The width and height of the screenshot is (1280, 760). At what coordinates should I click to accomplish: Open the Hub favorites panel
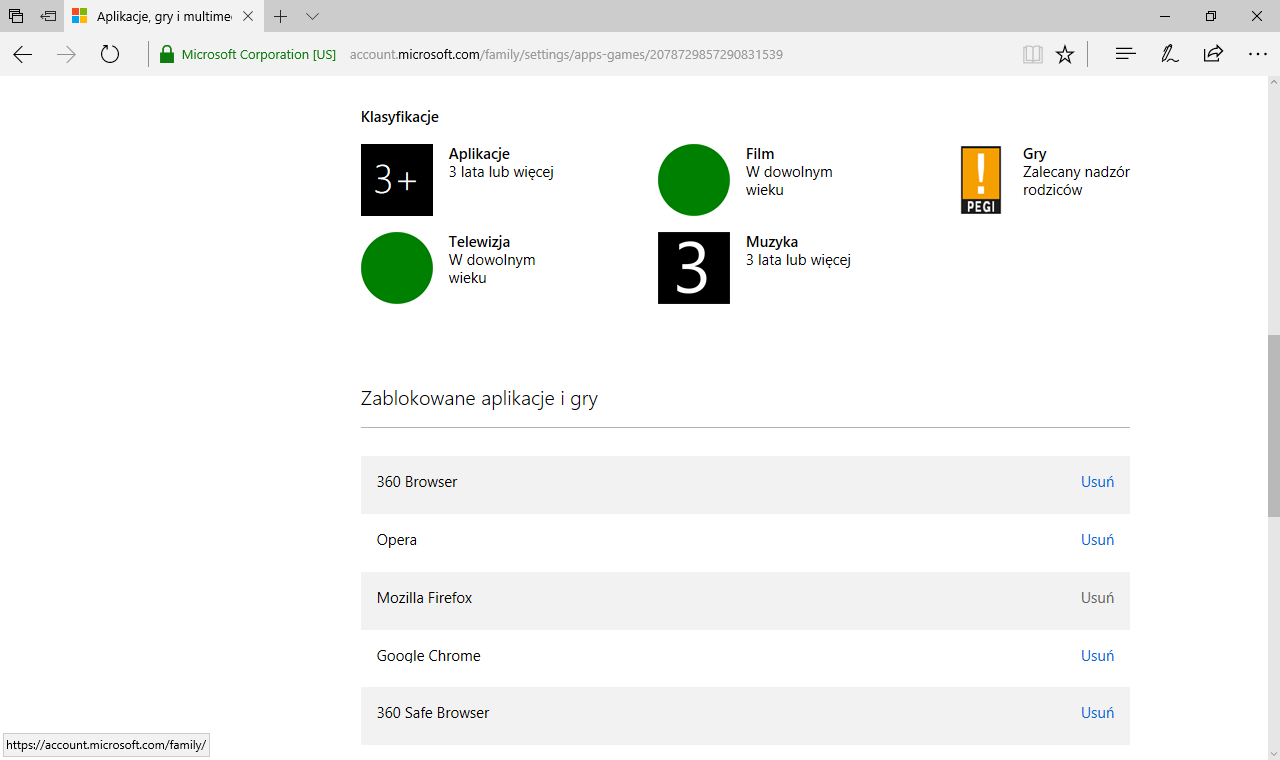coord(1125,55)
